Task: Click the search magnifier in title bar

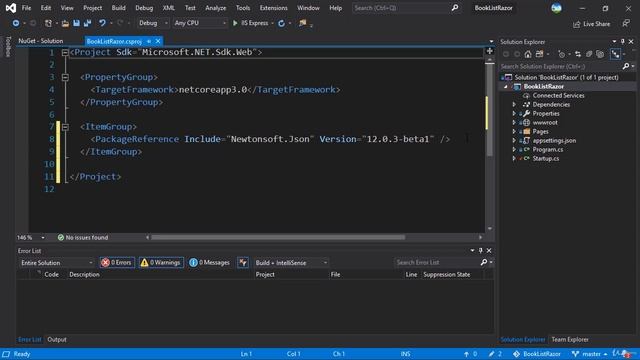Action: [455, 8]
